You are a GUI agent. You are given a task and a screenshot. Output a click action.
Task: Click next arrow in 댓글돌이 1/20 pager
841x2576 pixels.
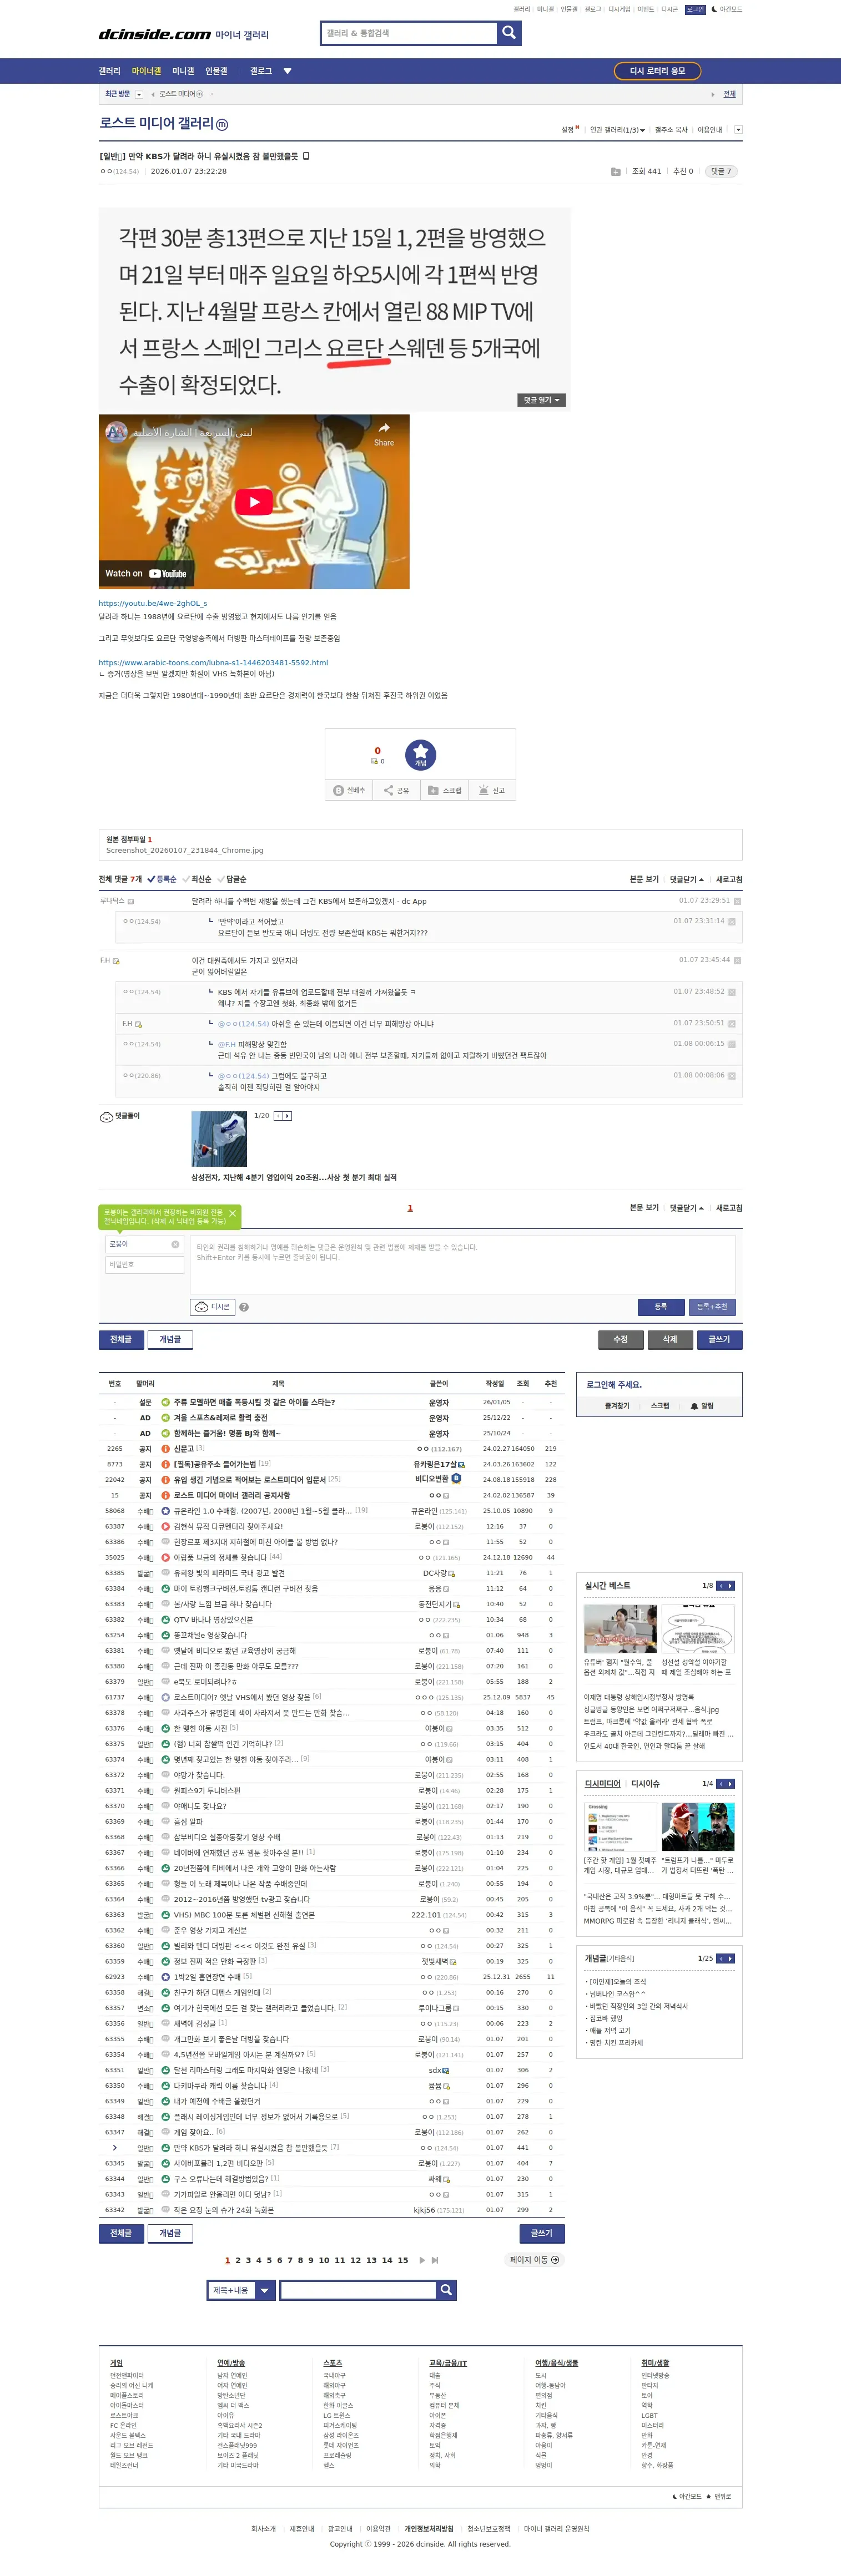coord(288,1116)
